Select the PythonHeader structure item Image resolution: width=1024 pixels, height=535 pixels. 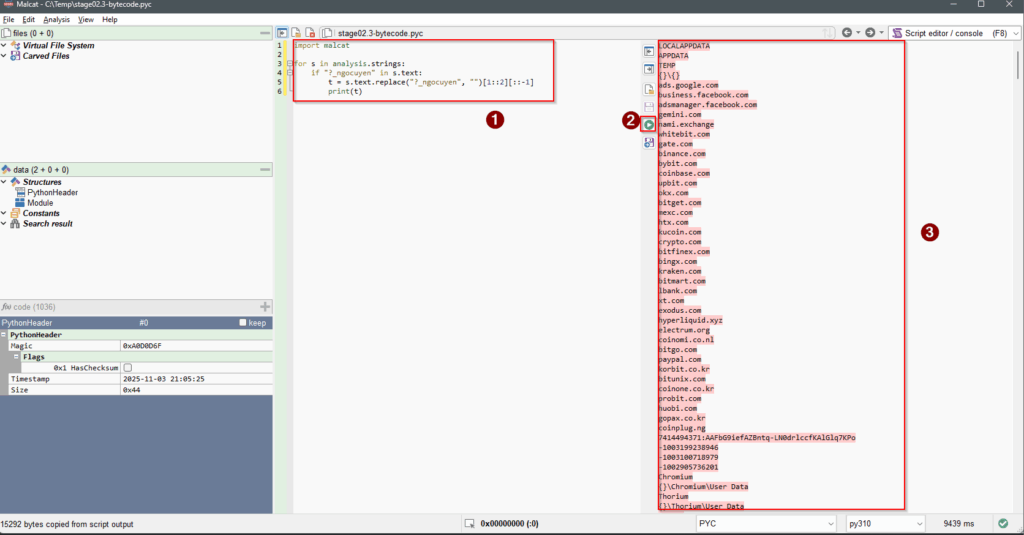(52, 192)
